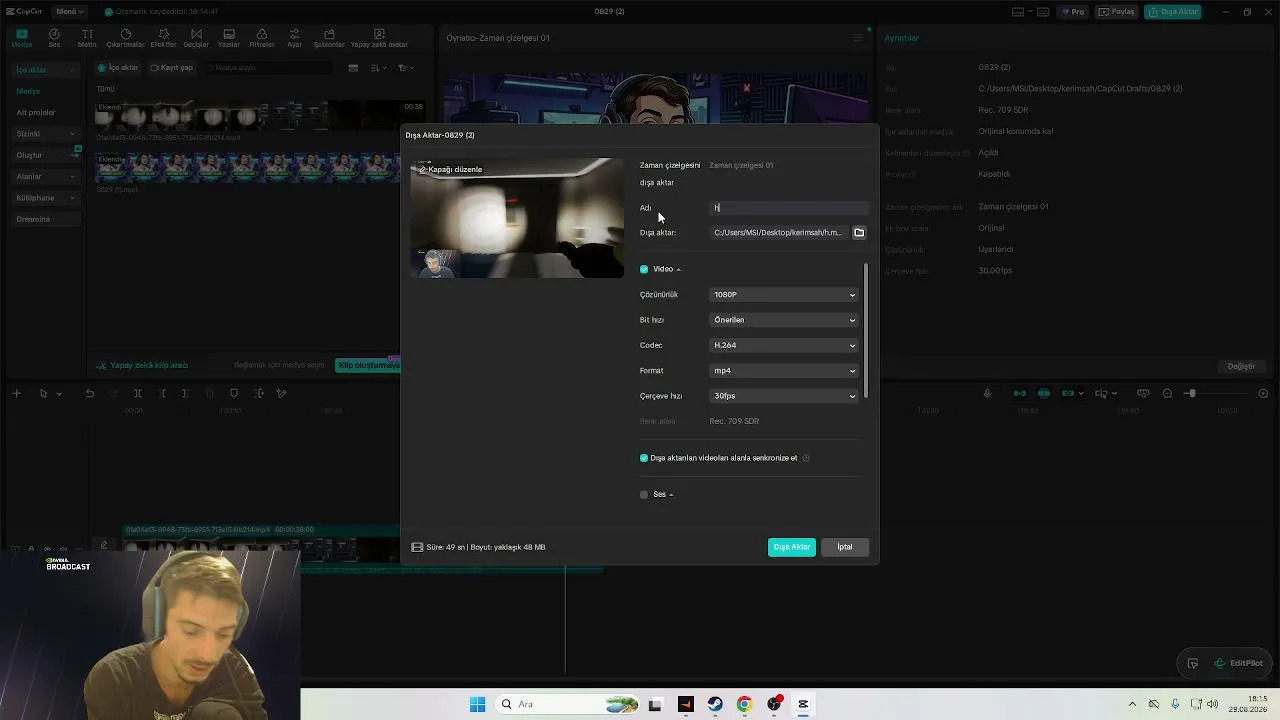Screen dimensions: 1280x720
Task: Click the timeline zoom-out magnifier icon
Action: (1167, 394)
